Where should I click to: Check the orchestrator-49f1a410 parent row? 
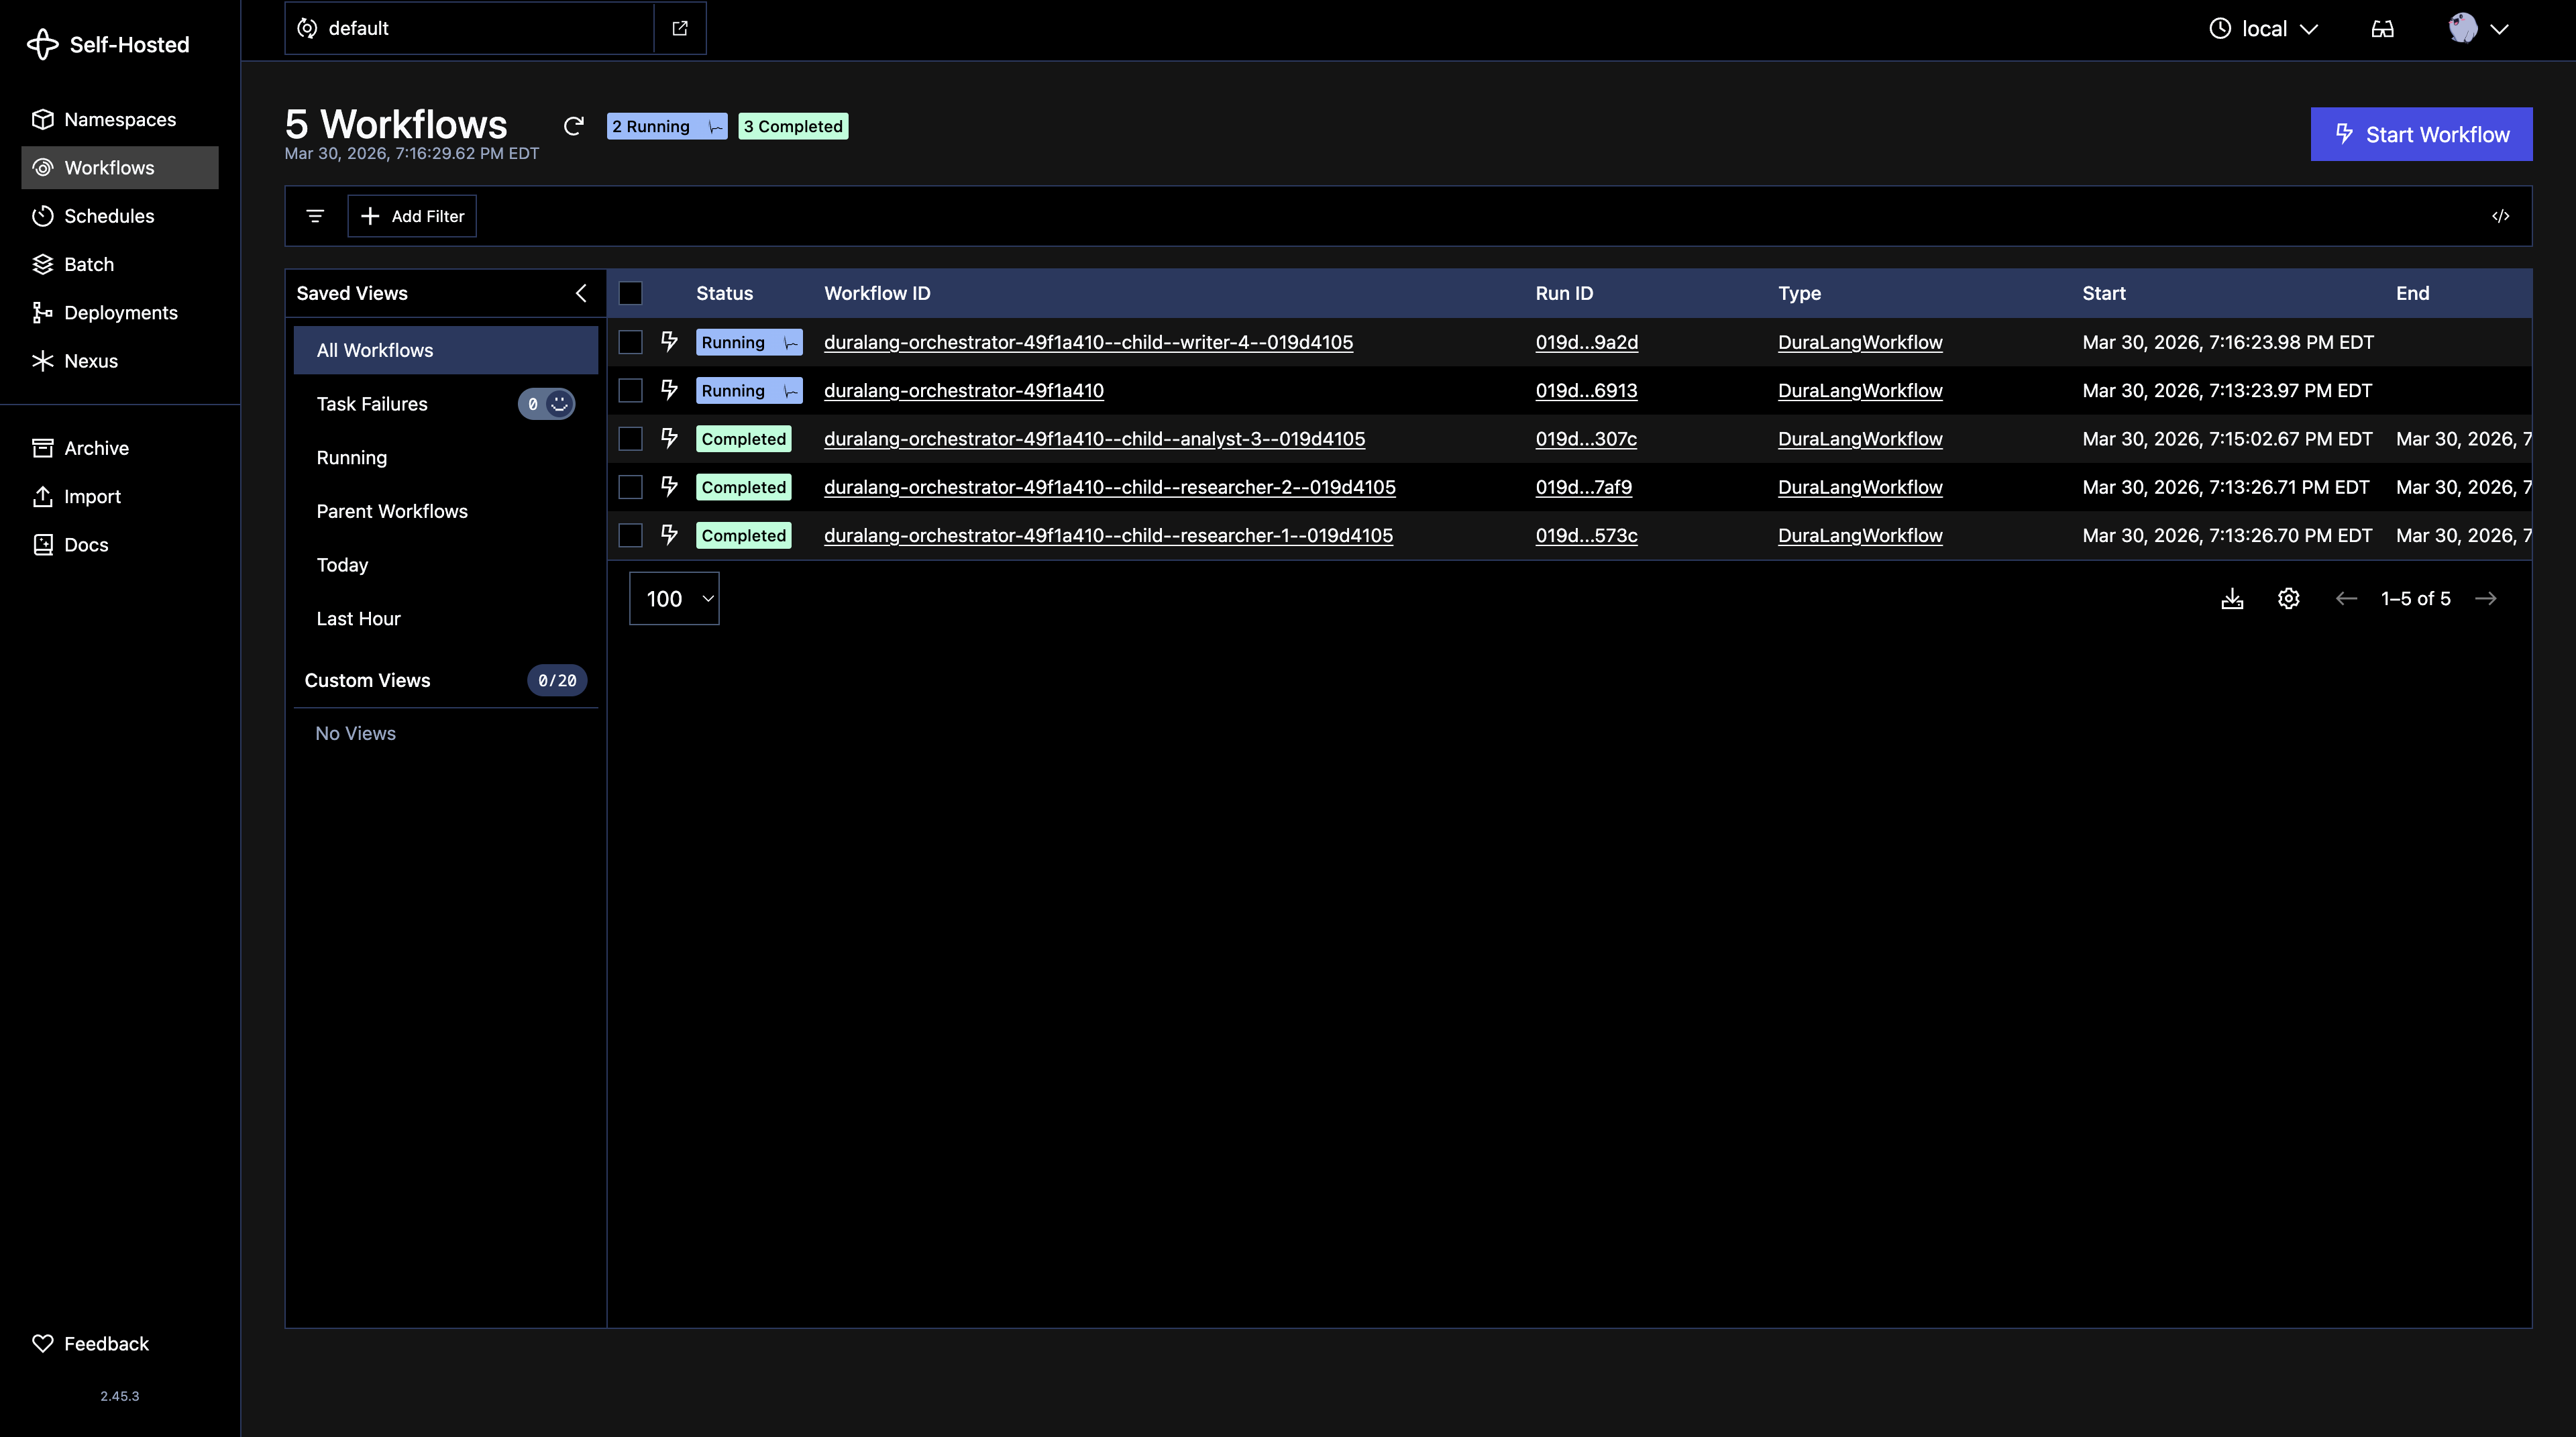click(x=630, y=390)
